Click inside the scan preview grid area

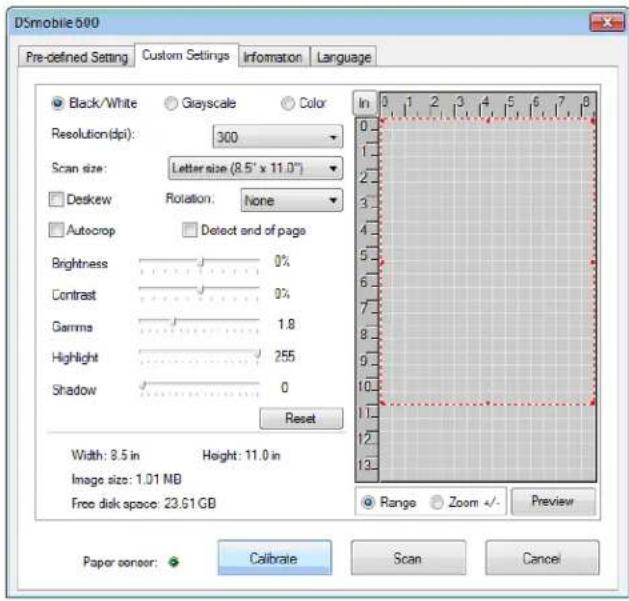pyautogui.click(x=487, y=300)
